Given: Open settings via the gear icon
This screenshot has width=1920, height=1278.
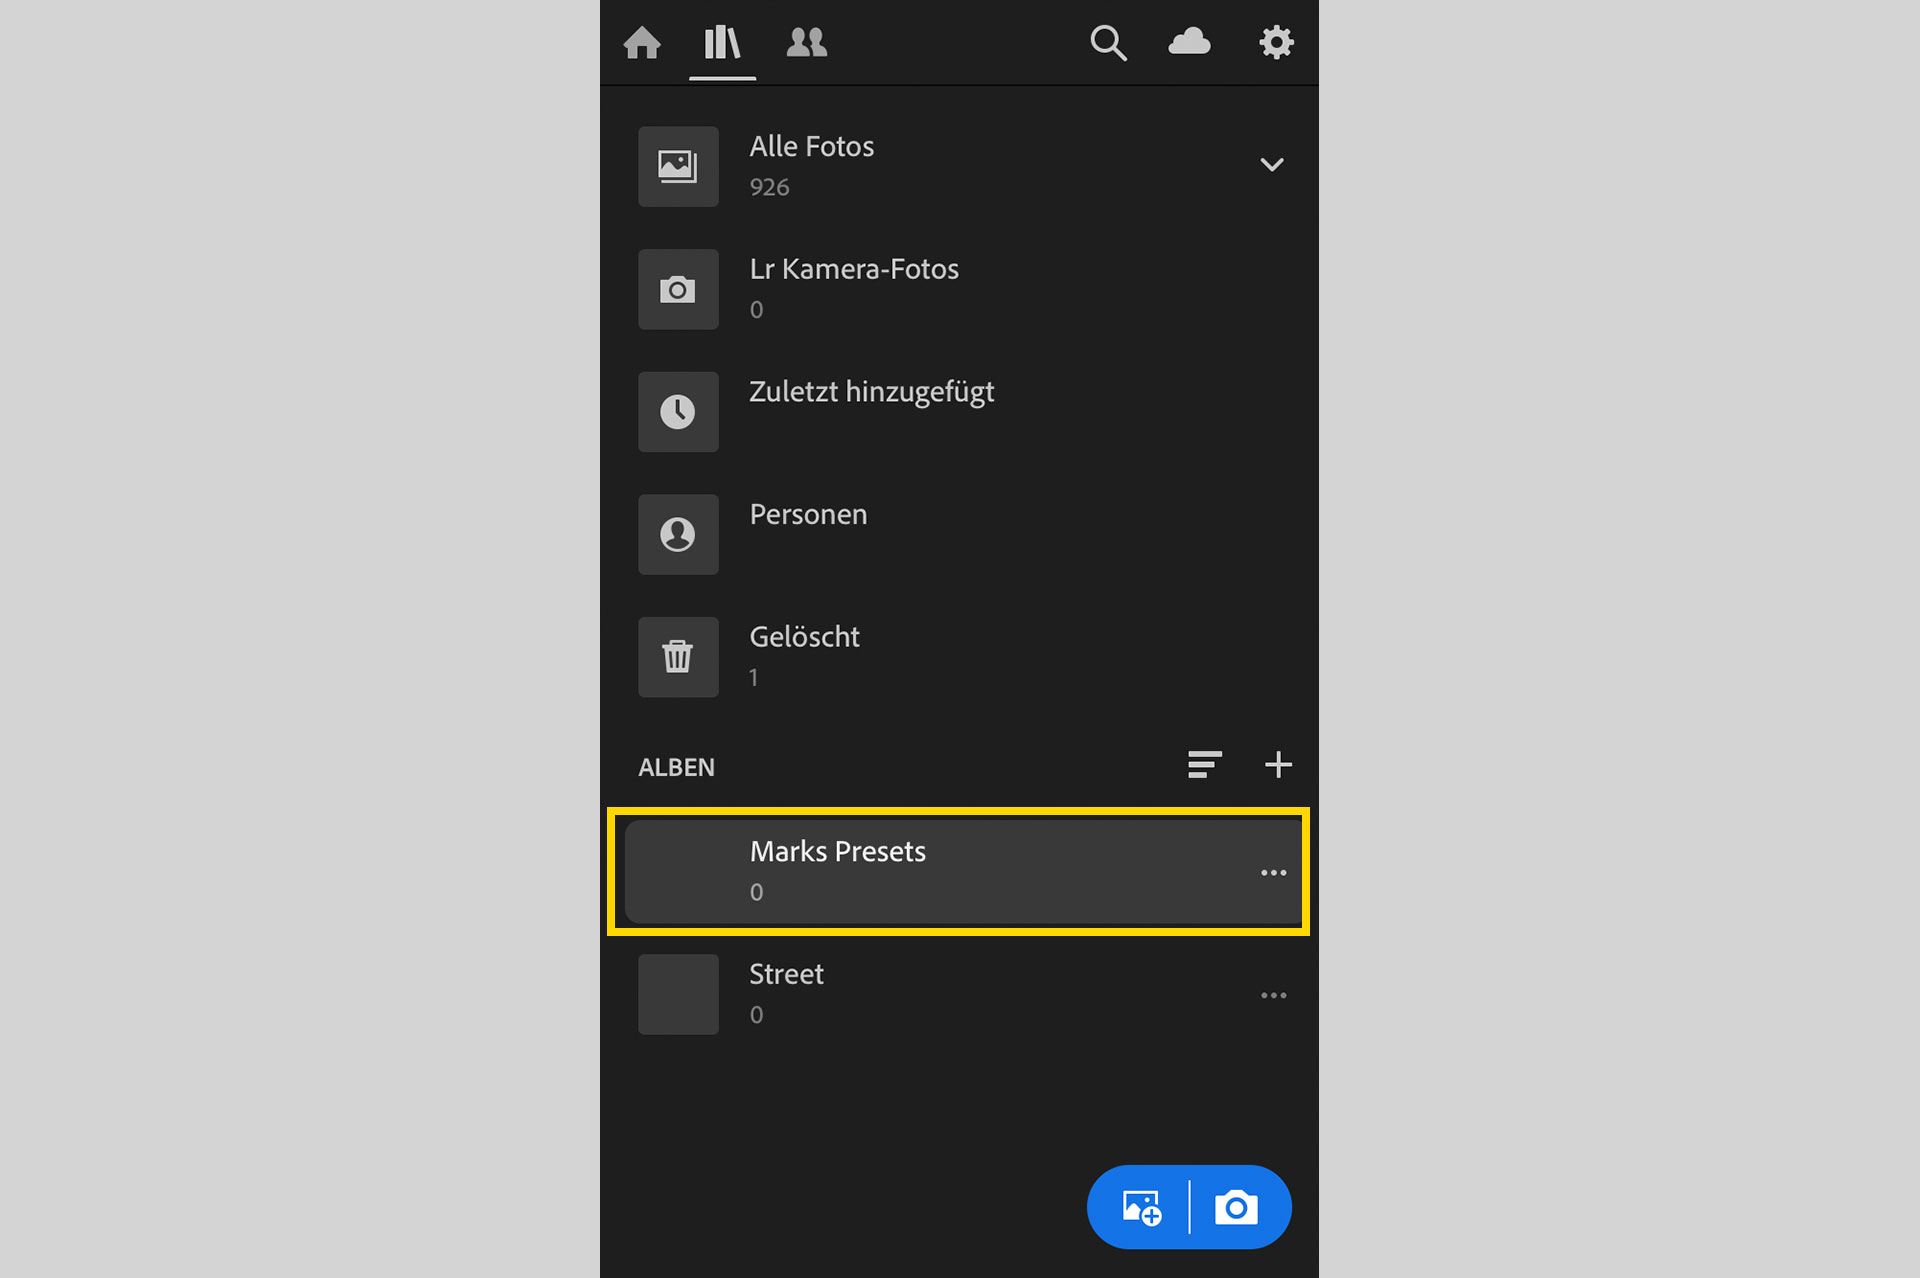Looking at the screenshot, I should point(1276,43).
